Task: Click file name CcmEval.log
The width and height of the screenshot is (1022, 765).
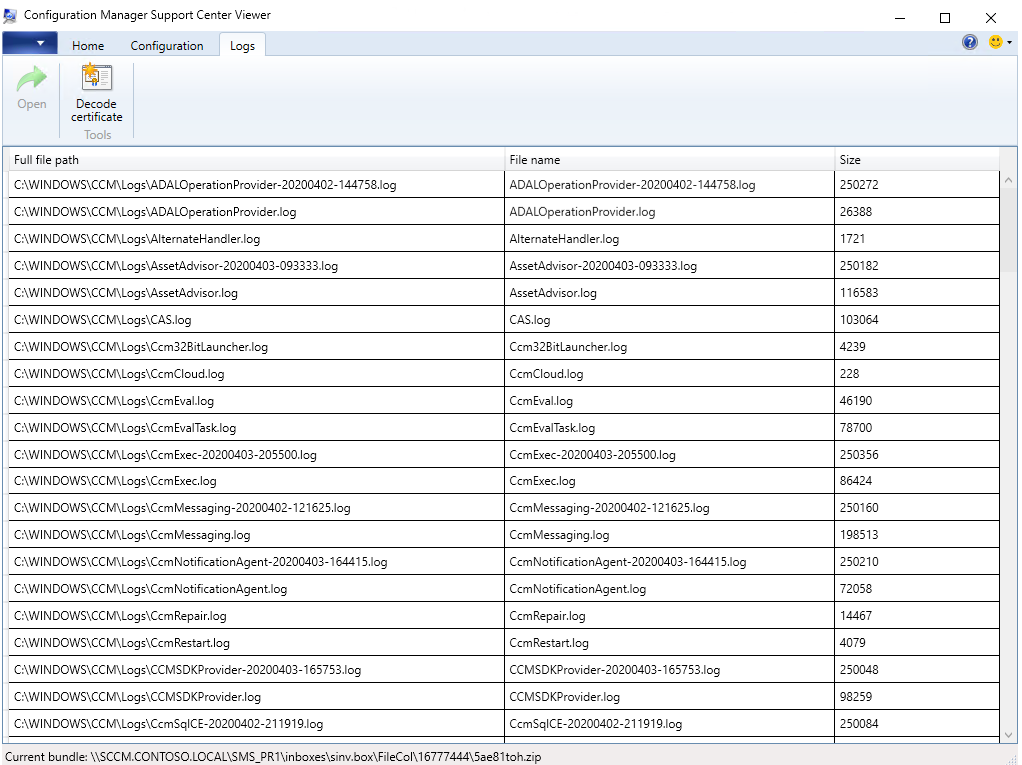Action: (x=542, y=401)
